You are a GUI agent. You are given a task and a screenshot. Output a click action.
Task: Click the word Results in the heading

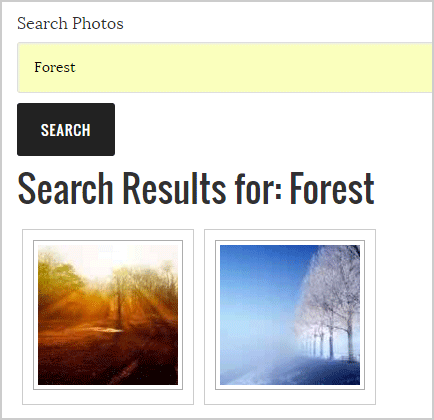pos(175,188)
